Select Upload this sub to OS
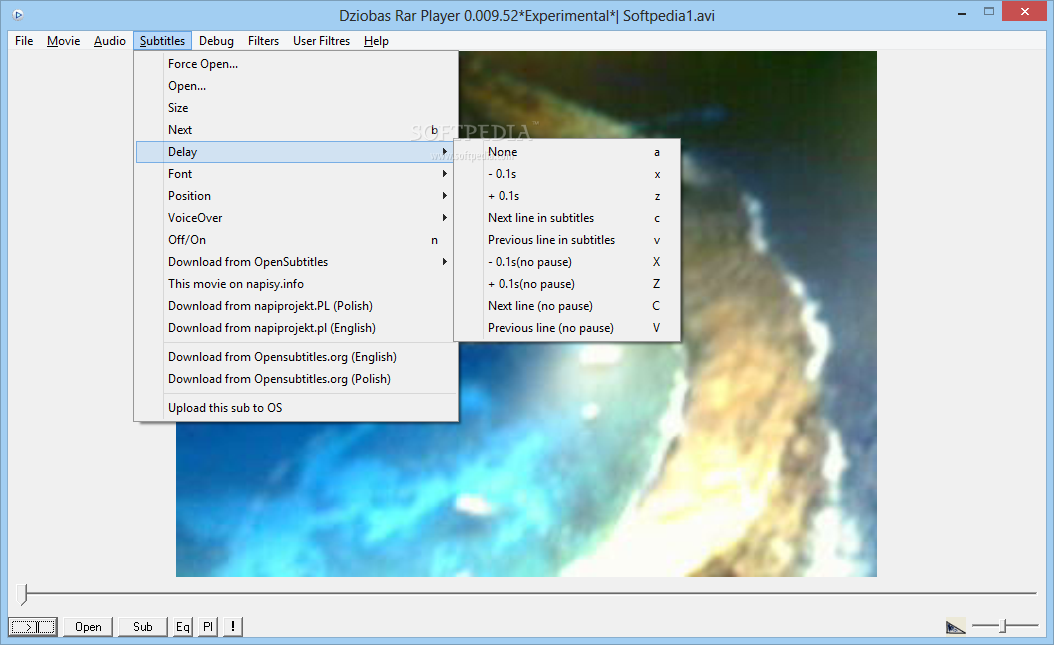The image size is (1054, 645). tap(296, 408)
